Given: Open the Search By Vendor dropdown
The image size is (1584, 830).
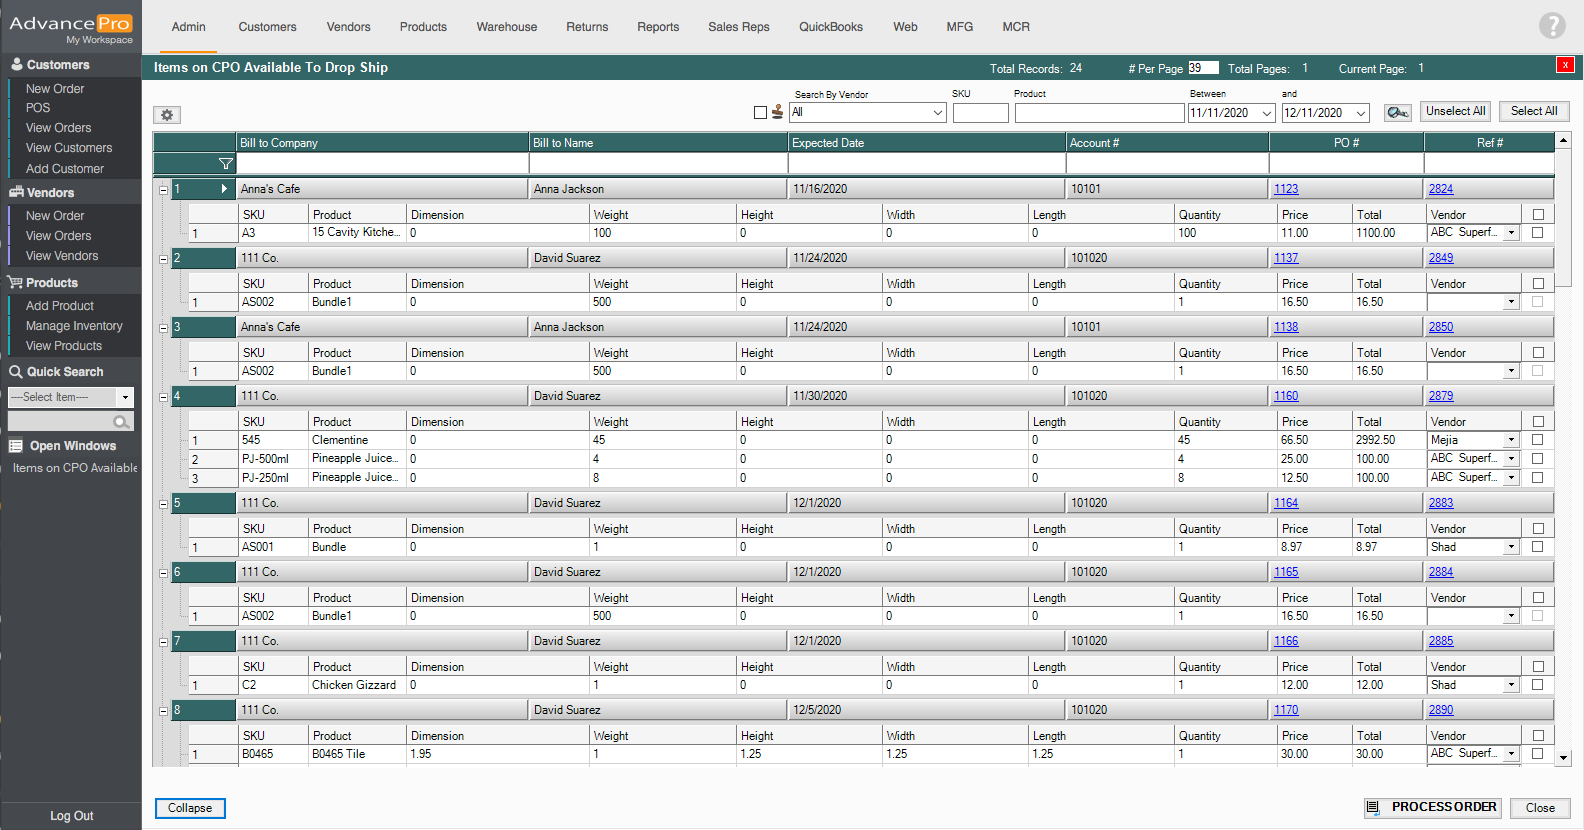Looking at the screenshot, I should click(x=937, y=113).
